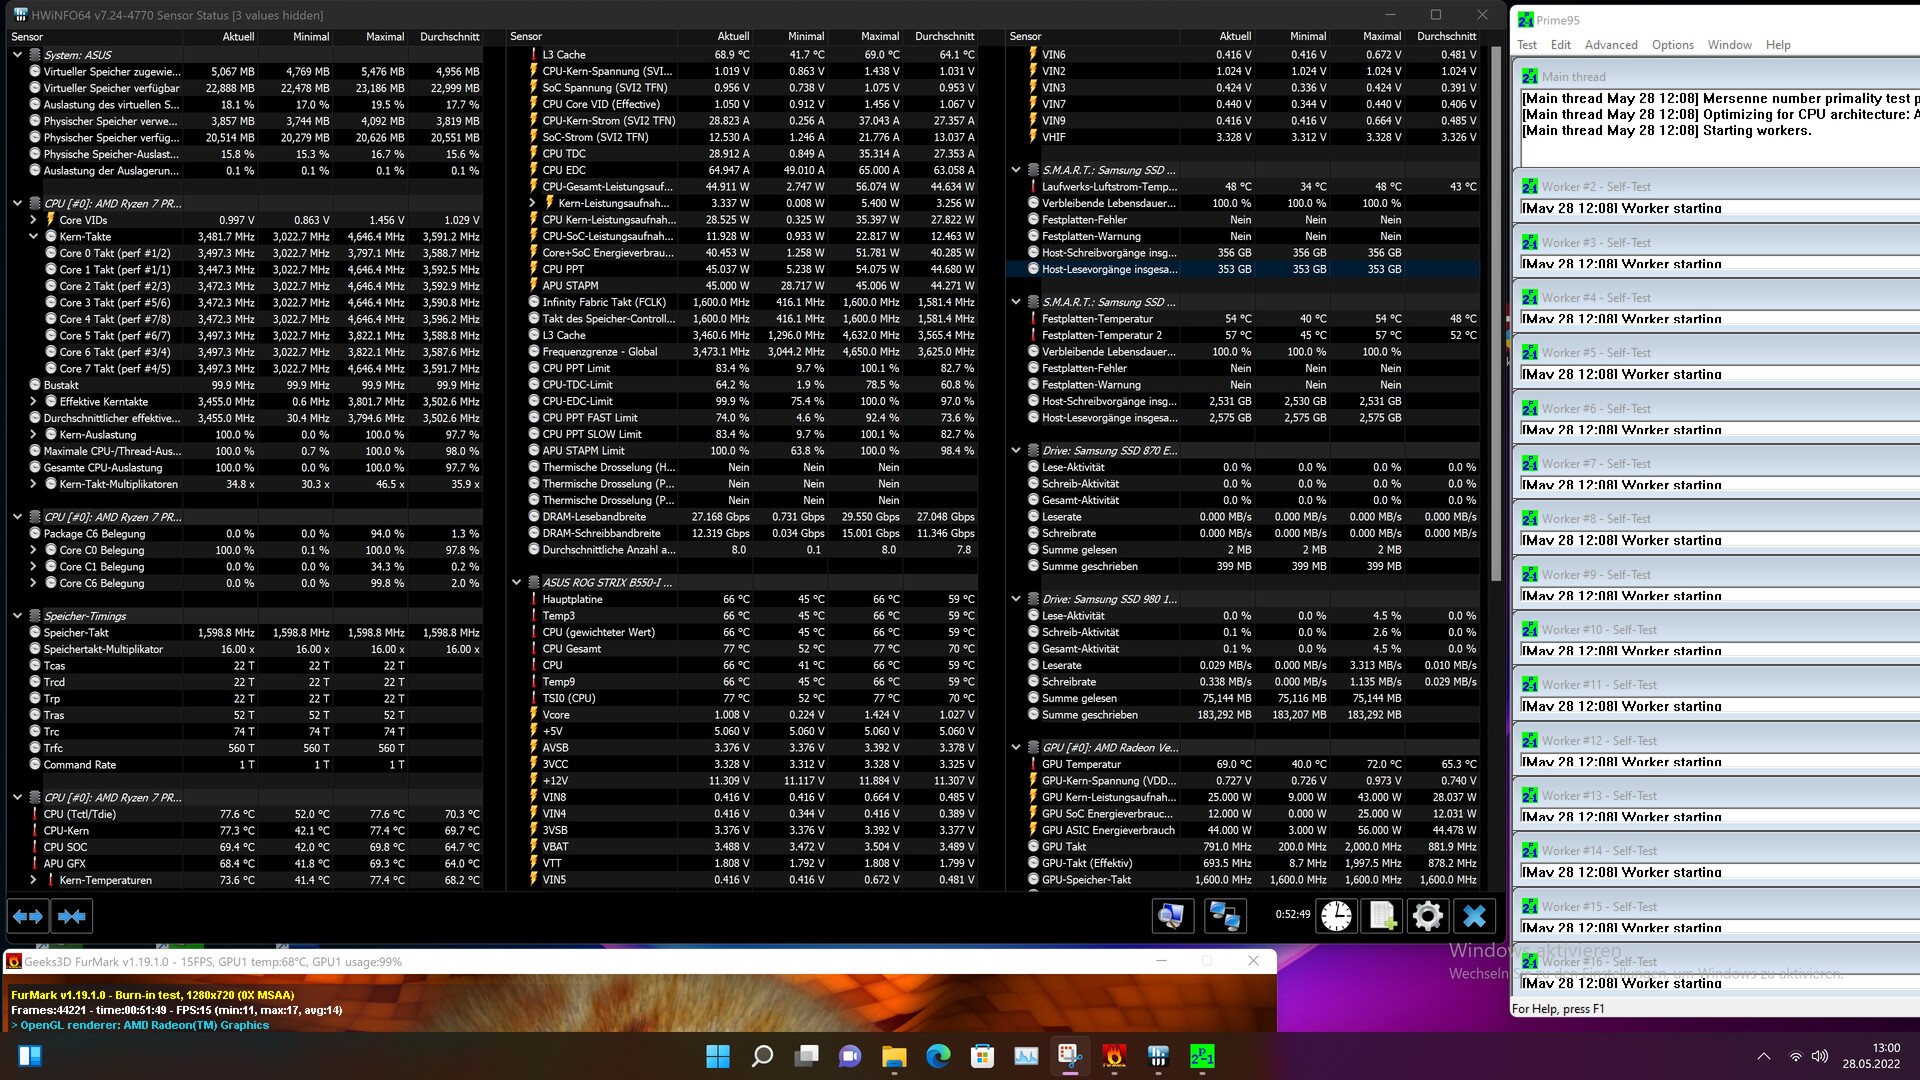Viewport: 1920px width, 1080px height.
Task: Expand Kern-Takt-Multiplikatoren row
Action: (x=33, y=484)
